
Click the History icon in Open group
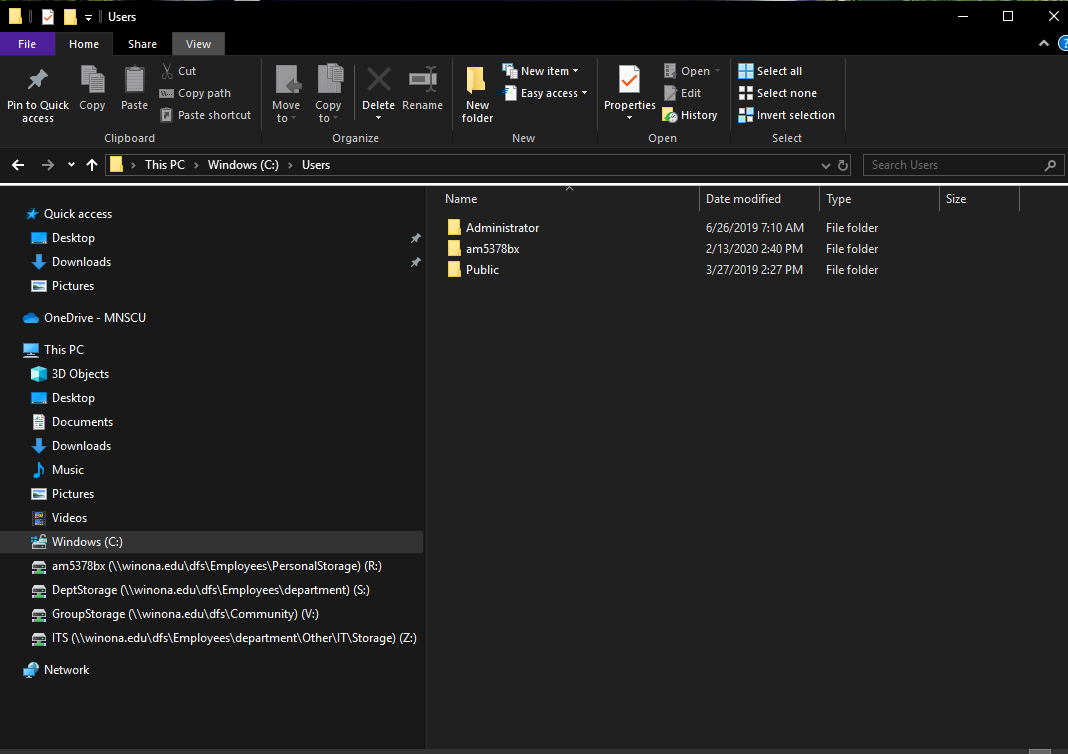click(x=670, y=115)
